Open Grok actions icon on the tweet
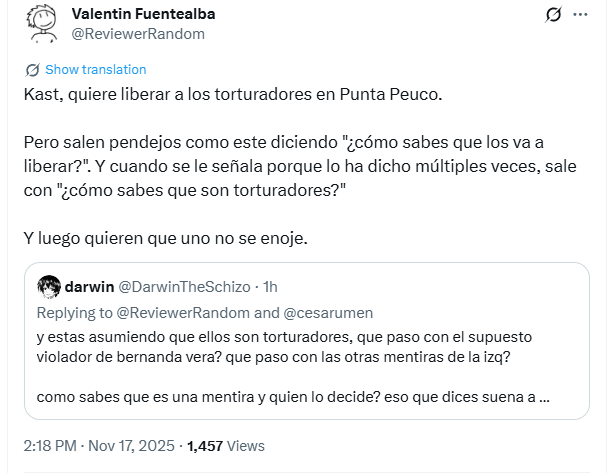This screenshot has width=614, height=473. [x=550, y=15]
